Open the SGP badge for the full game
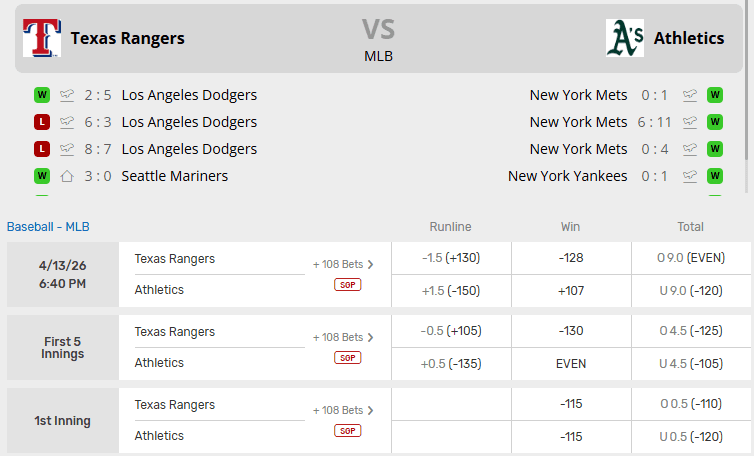The height and width of the screenshot is (456, 754). (x=348, y=285)
